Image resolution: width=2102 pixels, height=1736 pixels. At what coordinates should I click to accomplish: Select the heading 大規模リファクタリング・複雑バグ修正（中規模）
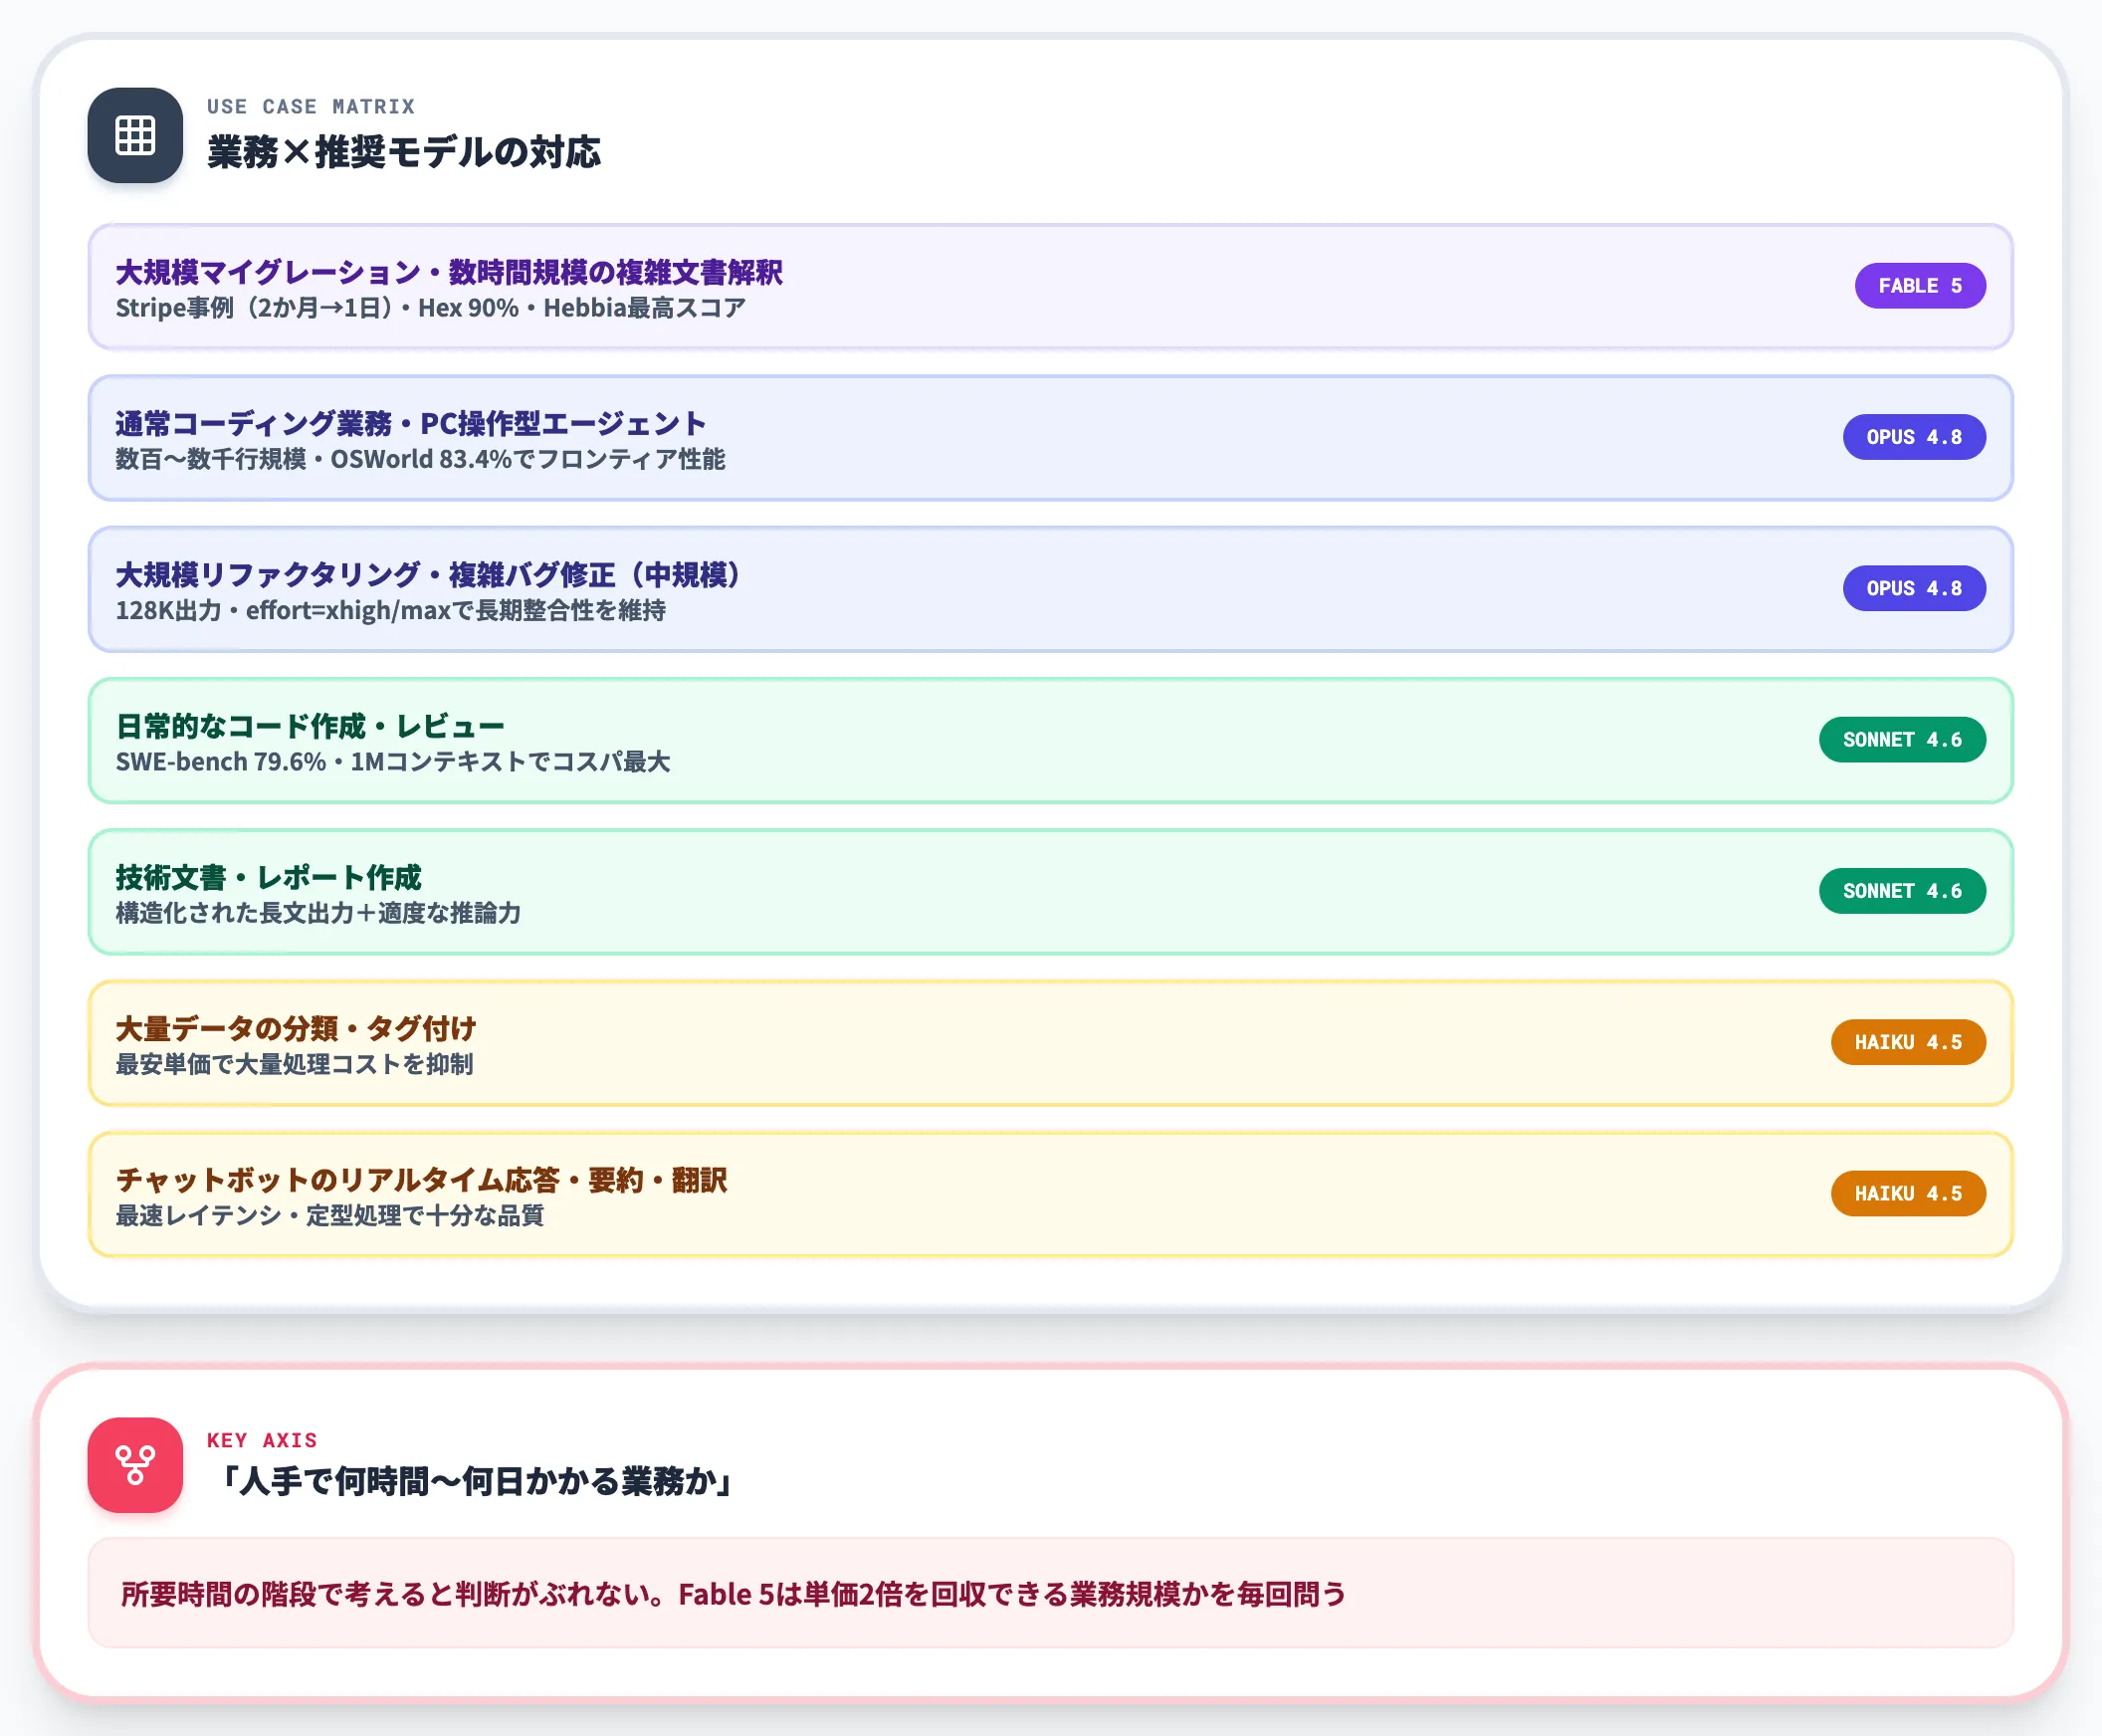click(x=429, y=574)
